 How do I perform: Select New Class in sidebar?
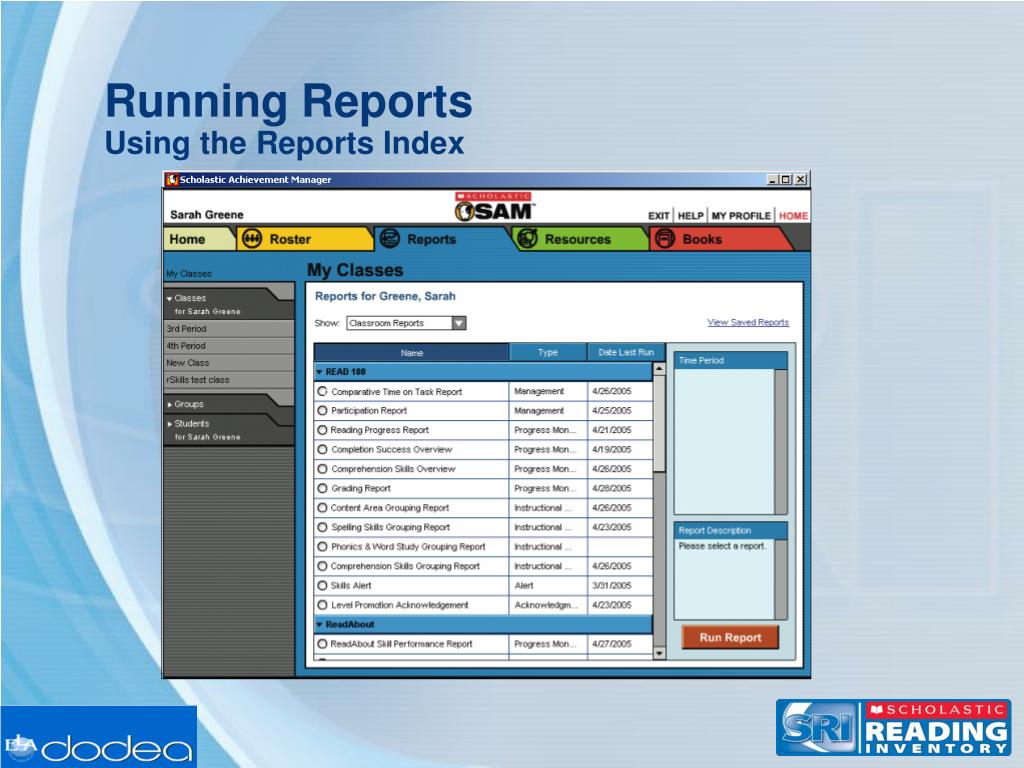[x=229, y=362]
